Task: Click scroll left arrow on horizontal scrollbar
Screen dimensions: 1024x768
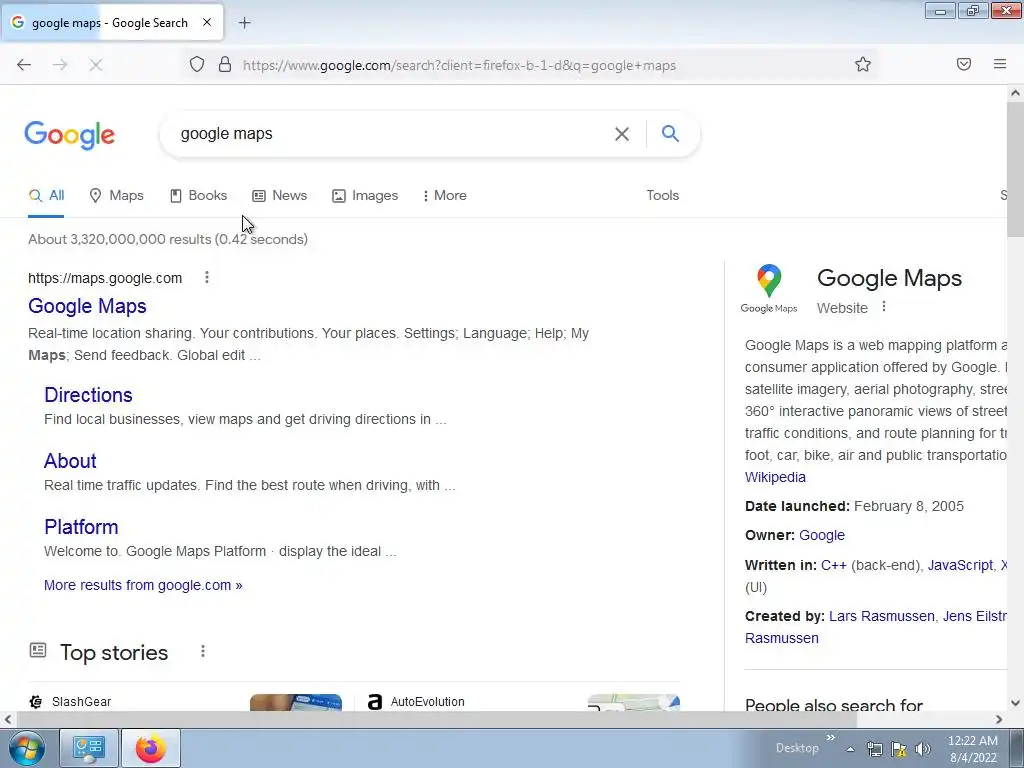Action: (8, 719)
